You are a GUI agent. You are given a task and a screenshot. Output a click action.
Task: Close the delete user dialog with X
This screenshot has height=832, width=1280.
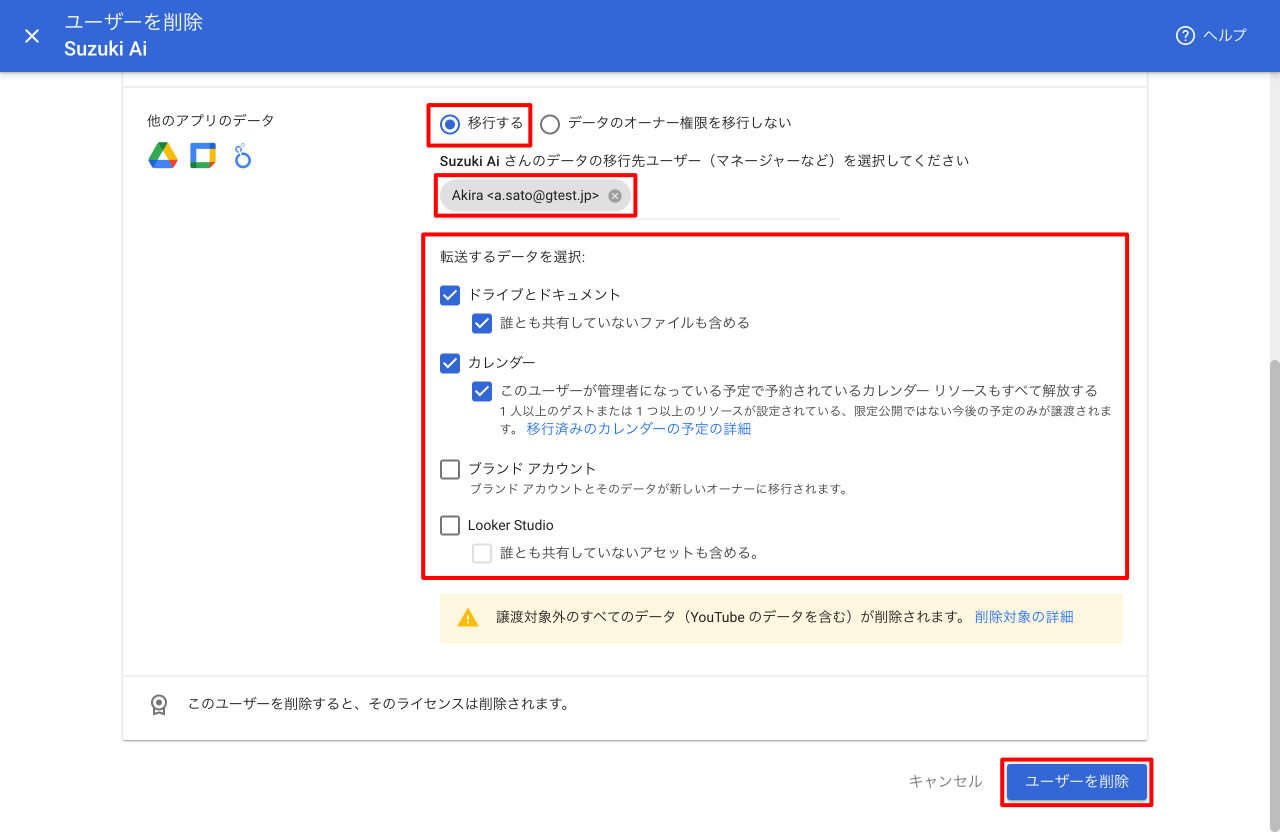click(32, 36)
